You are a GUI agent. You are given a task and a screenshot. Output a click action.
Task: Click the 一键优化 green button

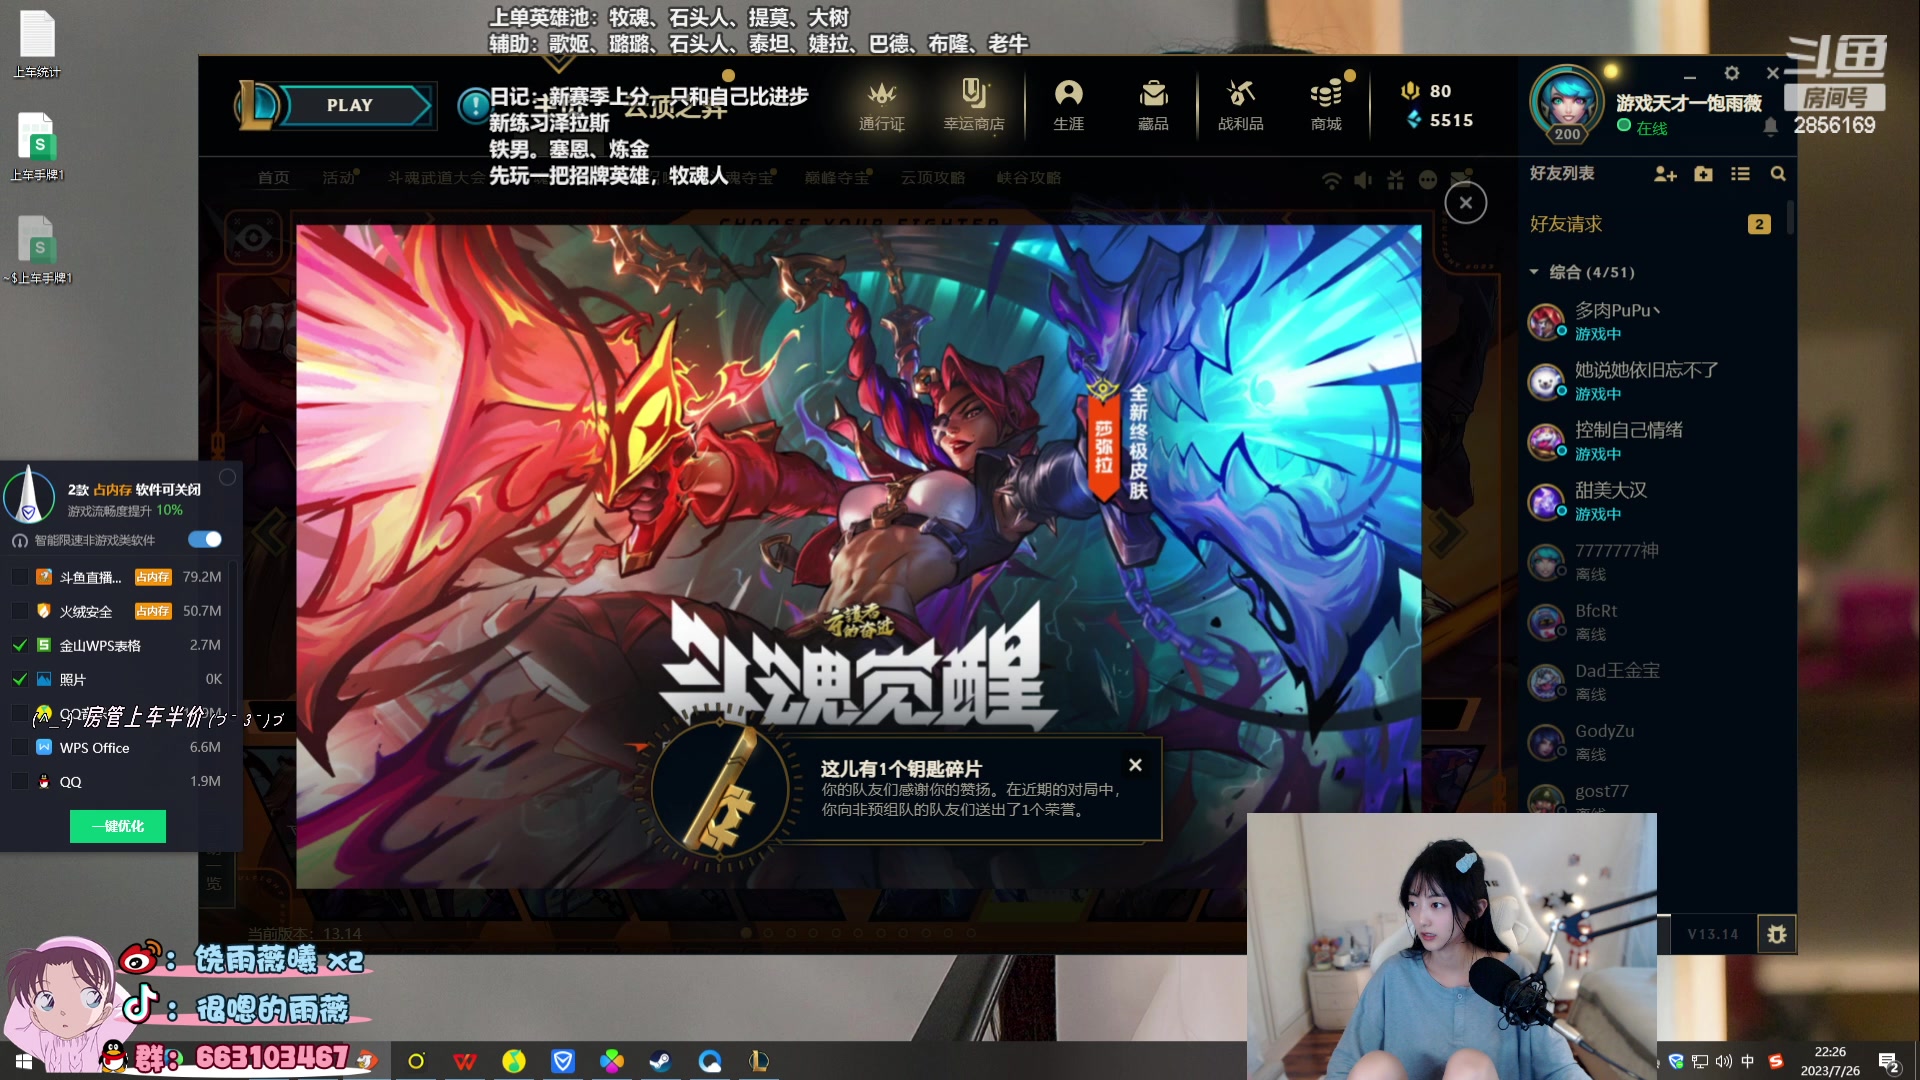point(118,826)
